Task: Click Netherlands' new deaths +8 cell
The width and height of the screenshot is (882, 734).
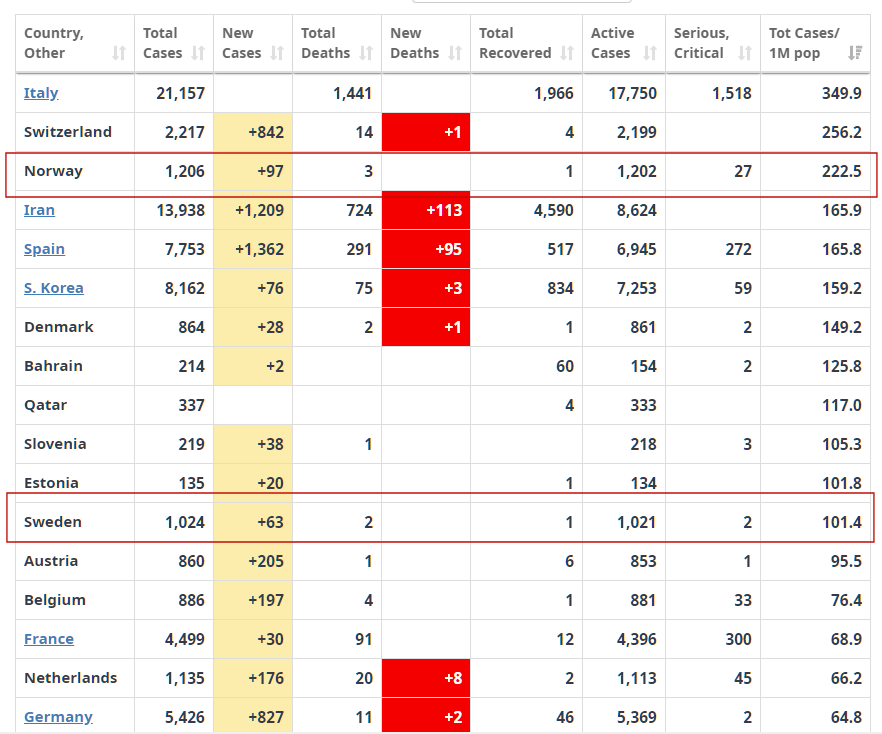Action: (x=426, y=678)
